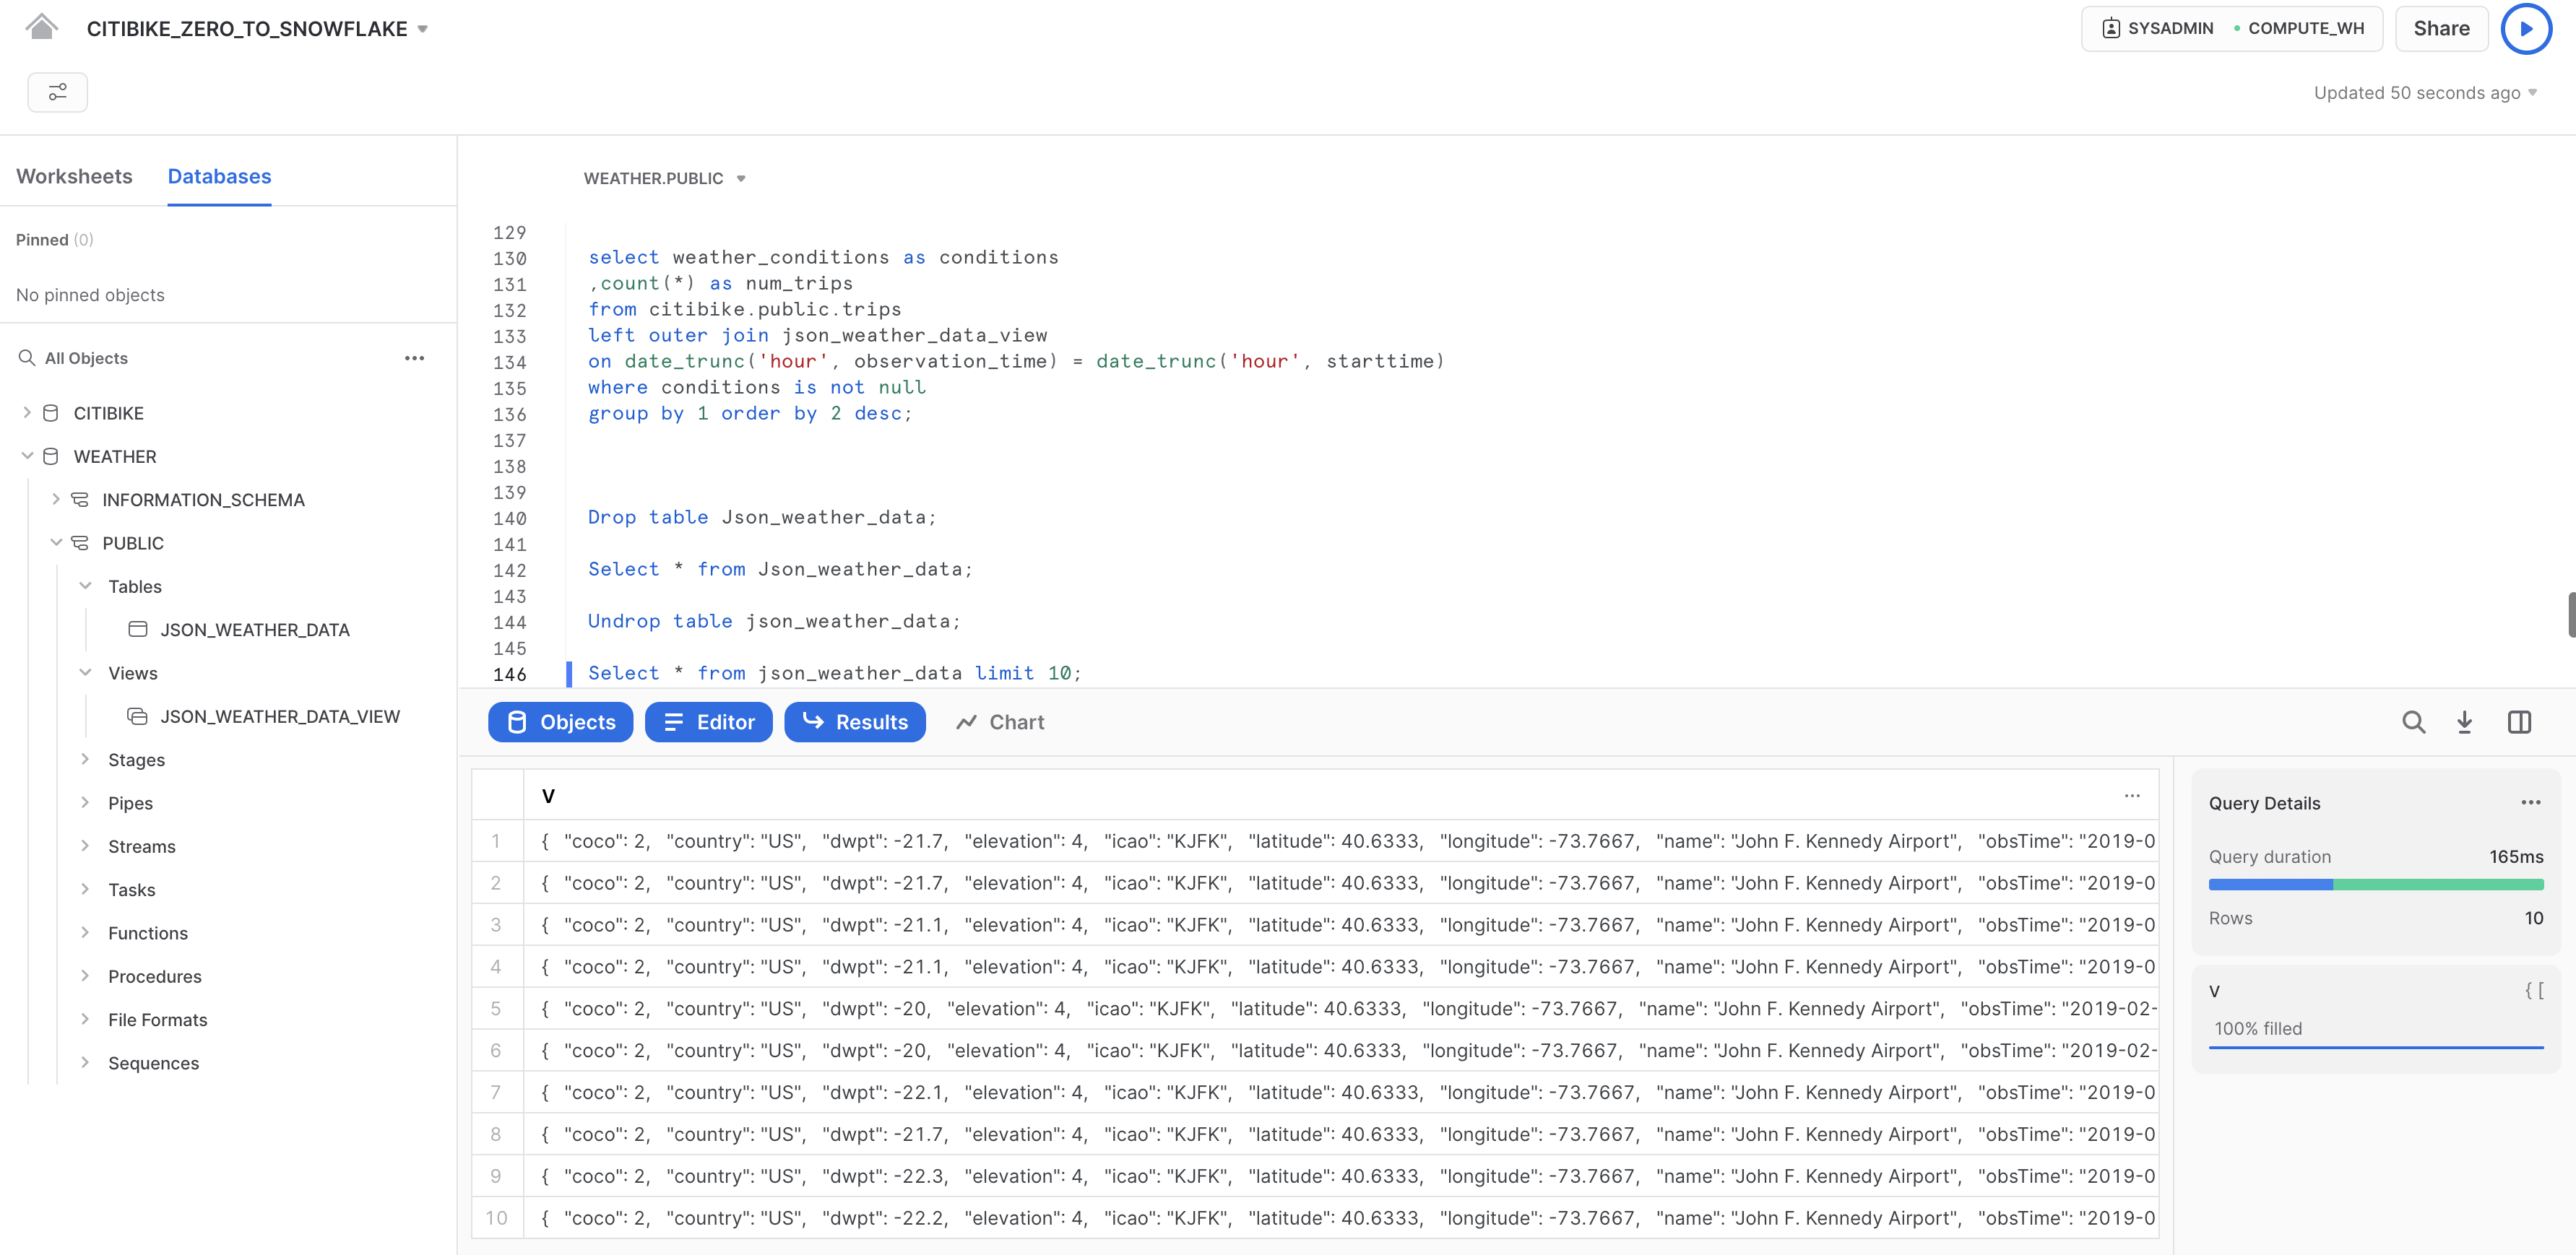Open Query Details more options menu
Image resolution: width=2576 pixels, height=1255 pixels.
[2530, 802]
